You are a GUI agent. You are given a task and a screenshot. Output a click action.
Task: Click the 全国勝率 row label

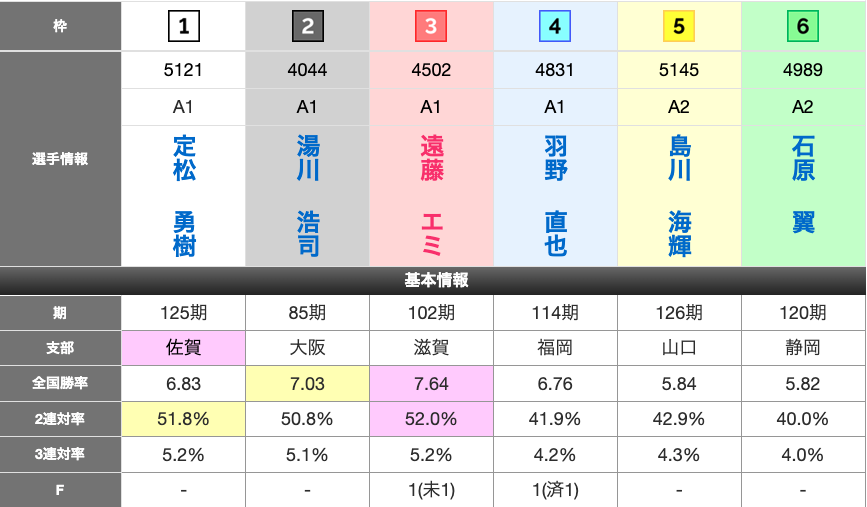60,384
